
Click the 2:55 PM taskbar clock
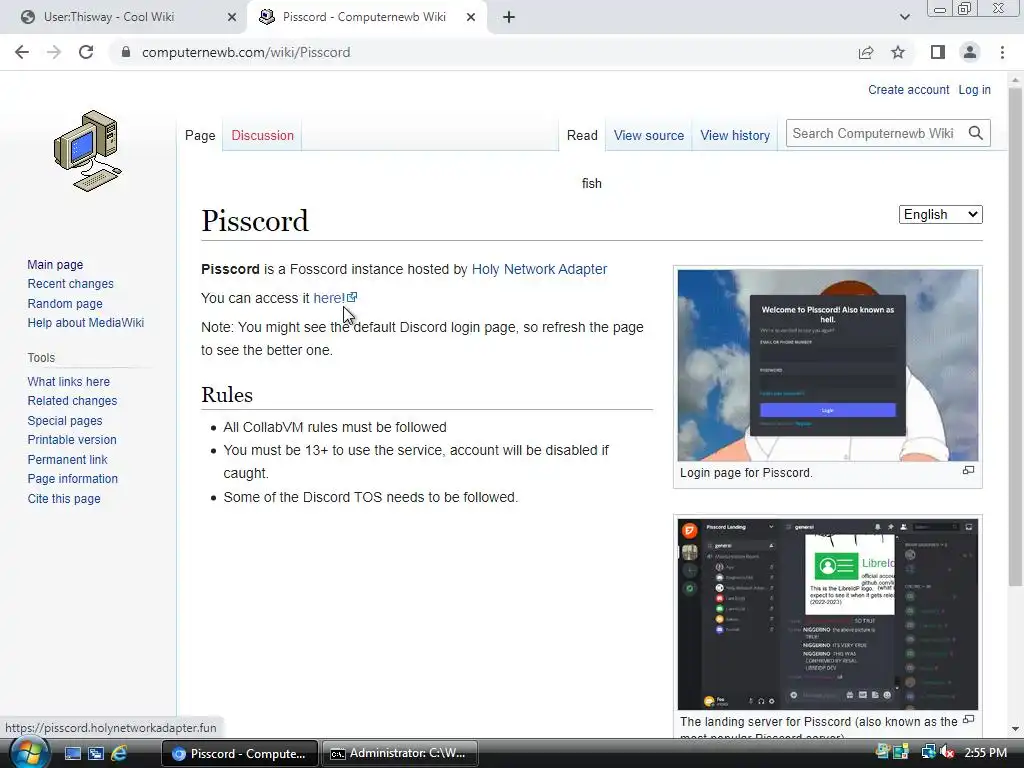985,753
